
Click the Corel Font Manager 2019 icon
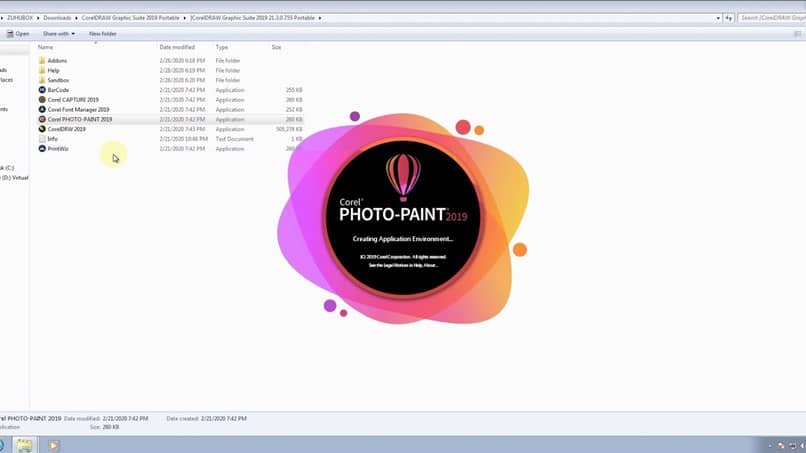(x=42, y=110)
